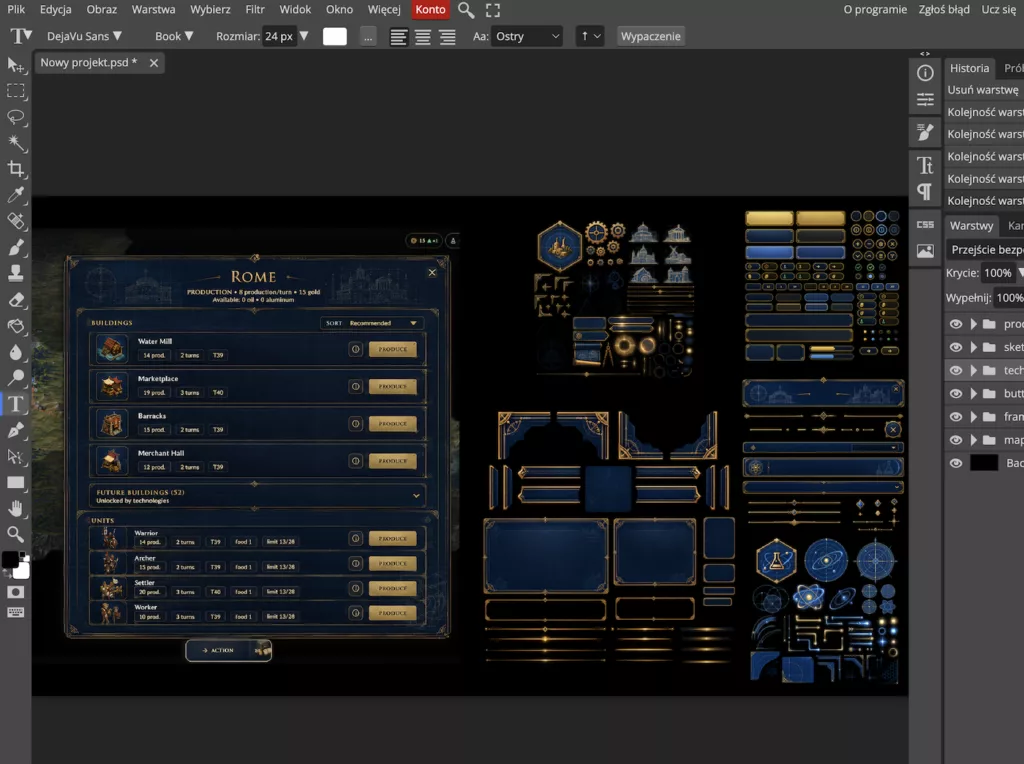The image size is (1024, 764).
Task: Open the font size dropdown arrow
Action: (x=304, y=36)
